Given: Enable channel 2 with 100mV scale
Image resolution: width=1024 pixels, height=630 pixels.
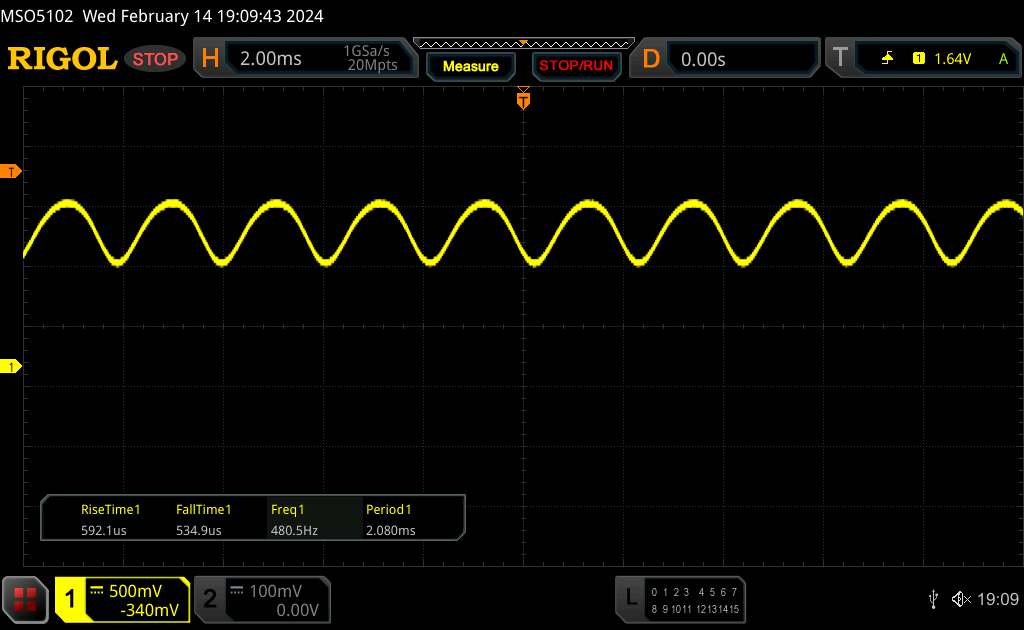Looking at the screenshot, I should coord(260,599).
